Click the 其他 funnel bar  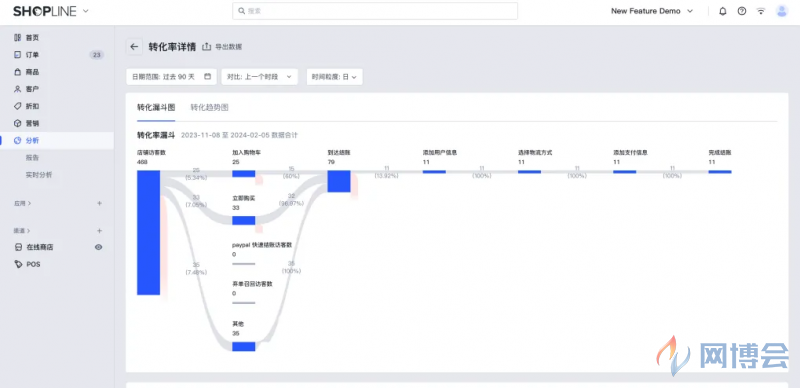243,347
